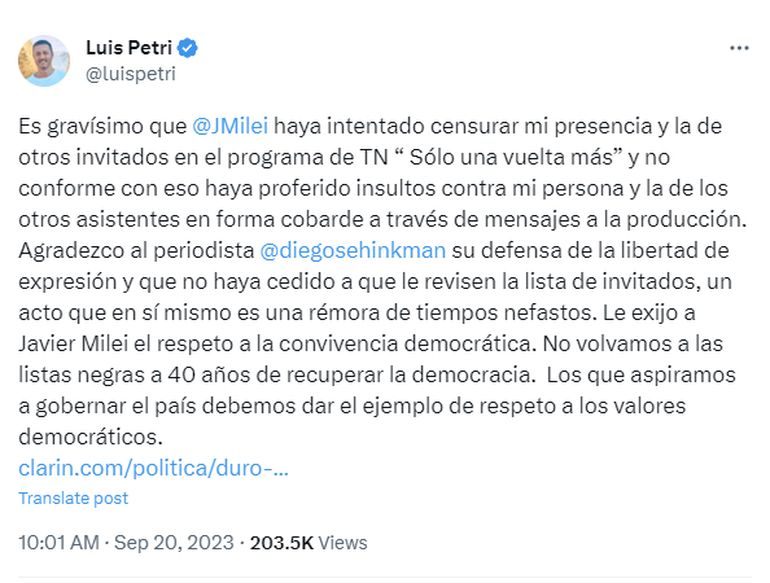Click the 10:01 AM time stamp
Viewport: 770px width, 583px height.
(59, 543)
